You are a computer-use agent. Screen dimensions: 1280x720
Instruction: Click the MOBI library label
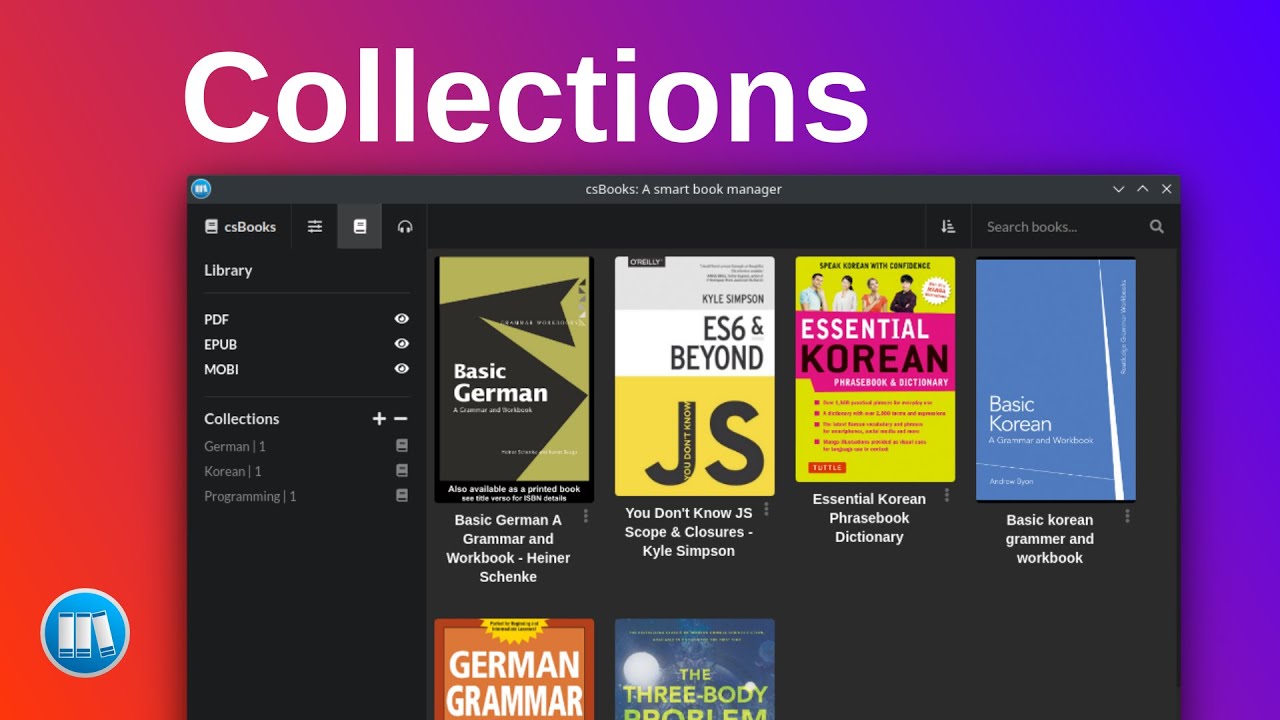tap(221, 369)
